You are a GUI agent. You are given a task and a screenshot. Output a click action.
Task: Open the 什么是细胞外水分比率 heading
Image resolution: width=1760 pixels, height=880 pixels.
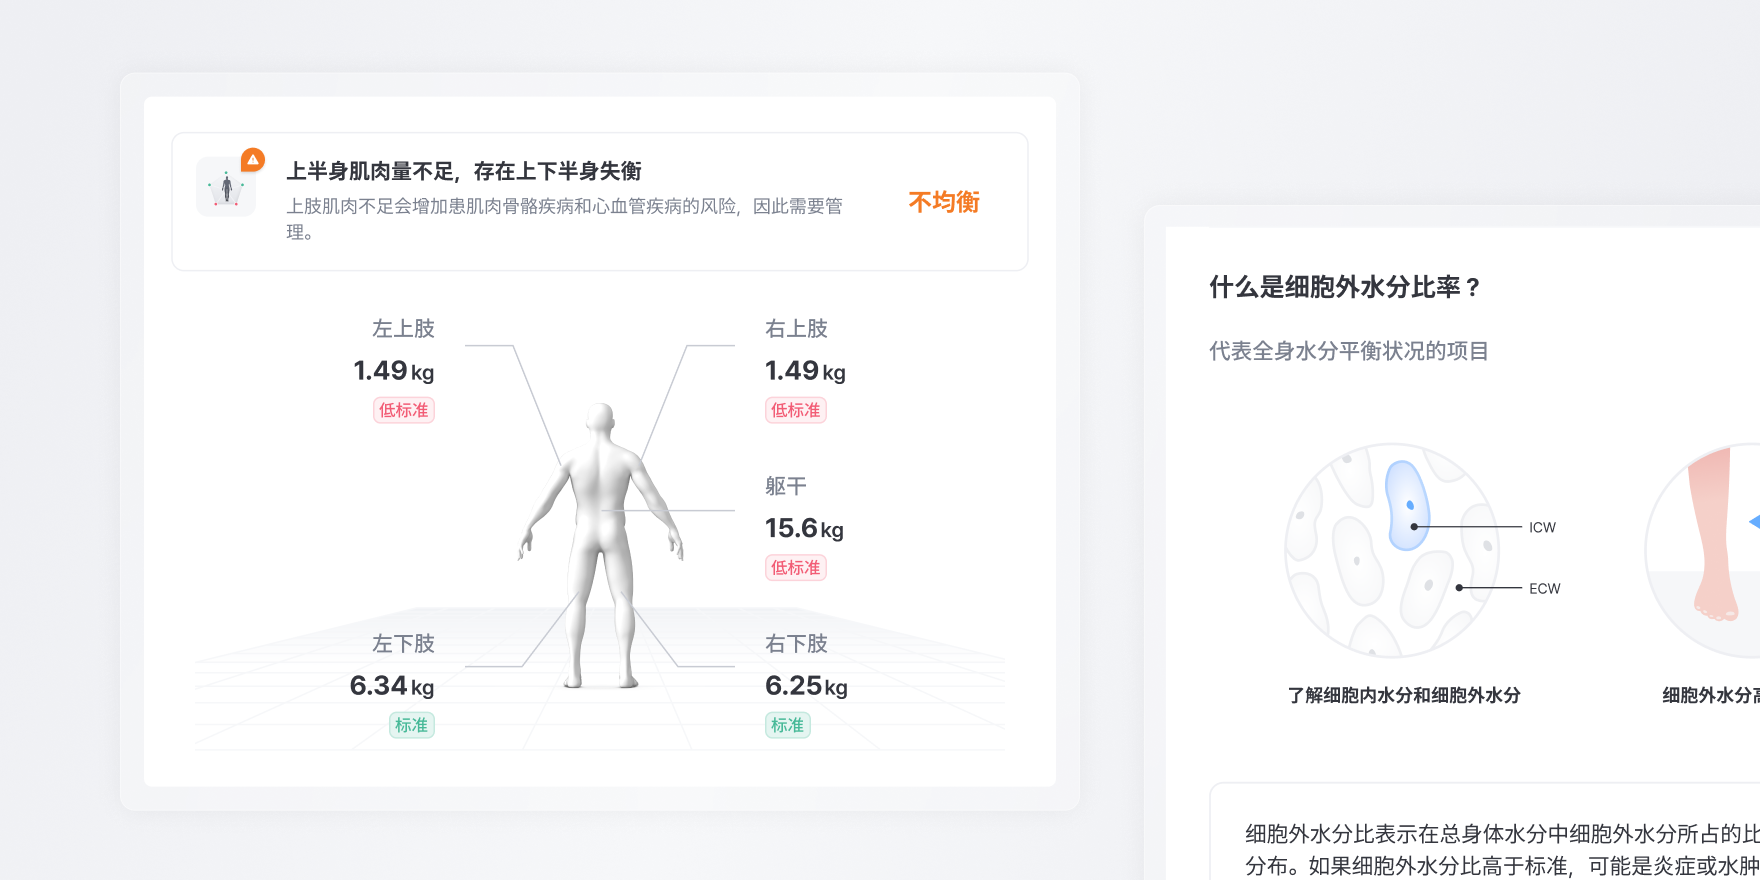[x=1344, y=287]
